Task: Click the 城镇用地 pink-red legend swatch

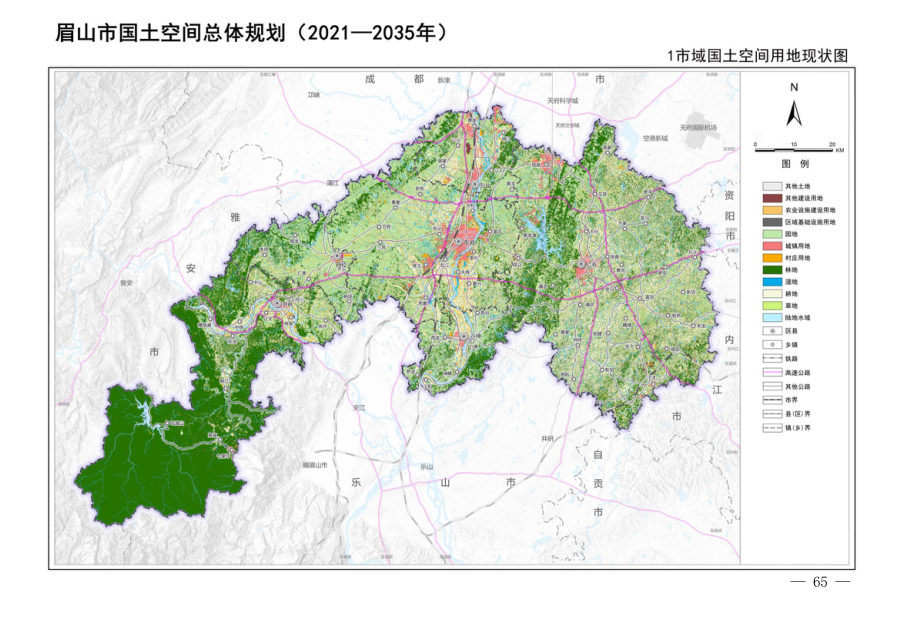Action: click(x=772, y=246)
